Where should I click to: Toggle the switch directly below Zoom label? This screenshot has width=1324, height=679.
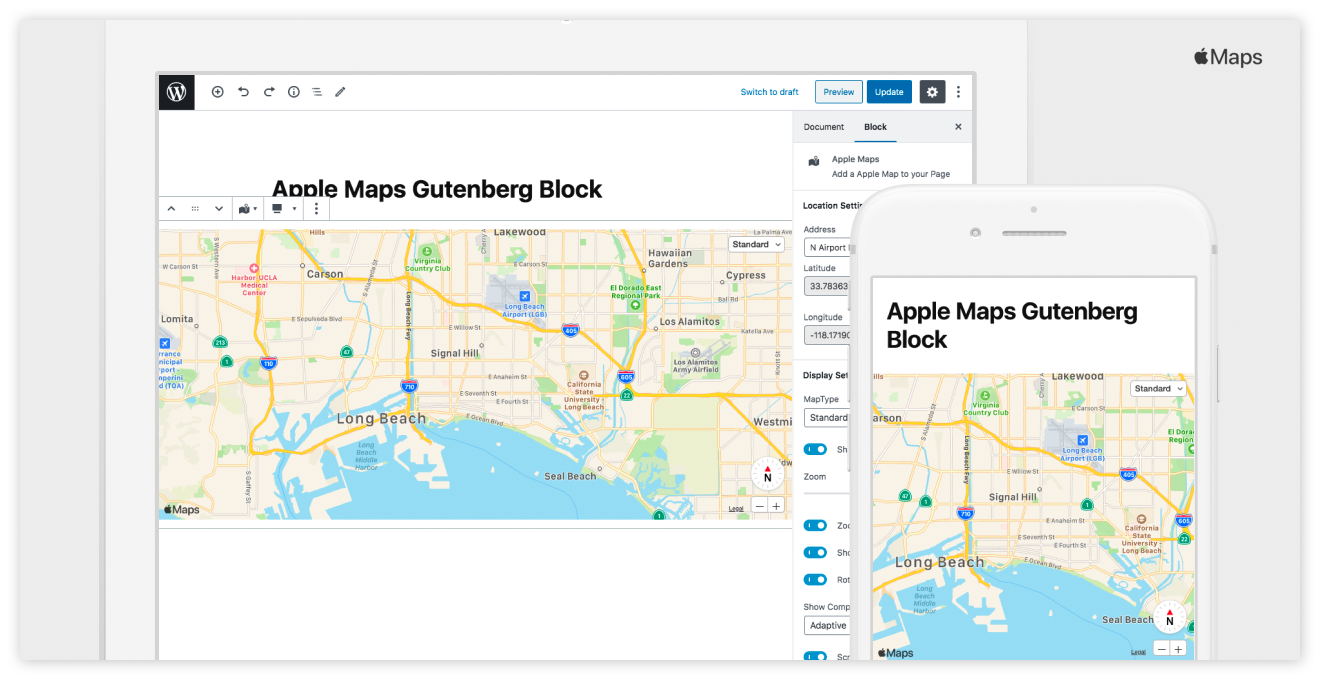816,525
